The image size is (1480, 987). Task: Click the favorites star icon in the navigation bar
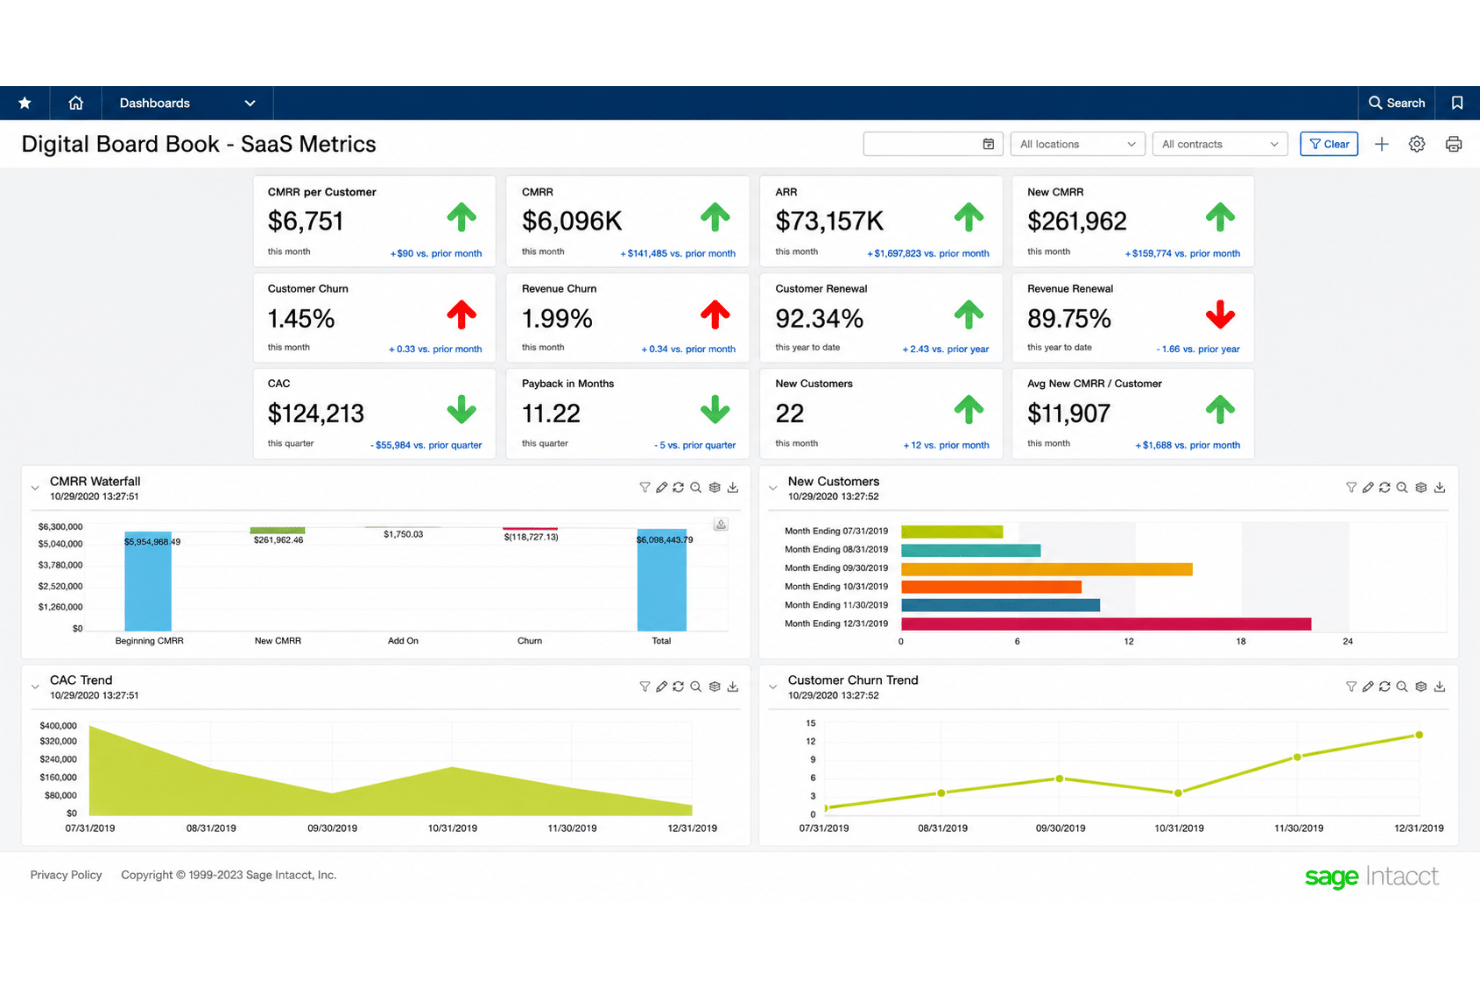(25, 103)
